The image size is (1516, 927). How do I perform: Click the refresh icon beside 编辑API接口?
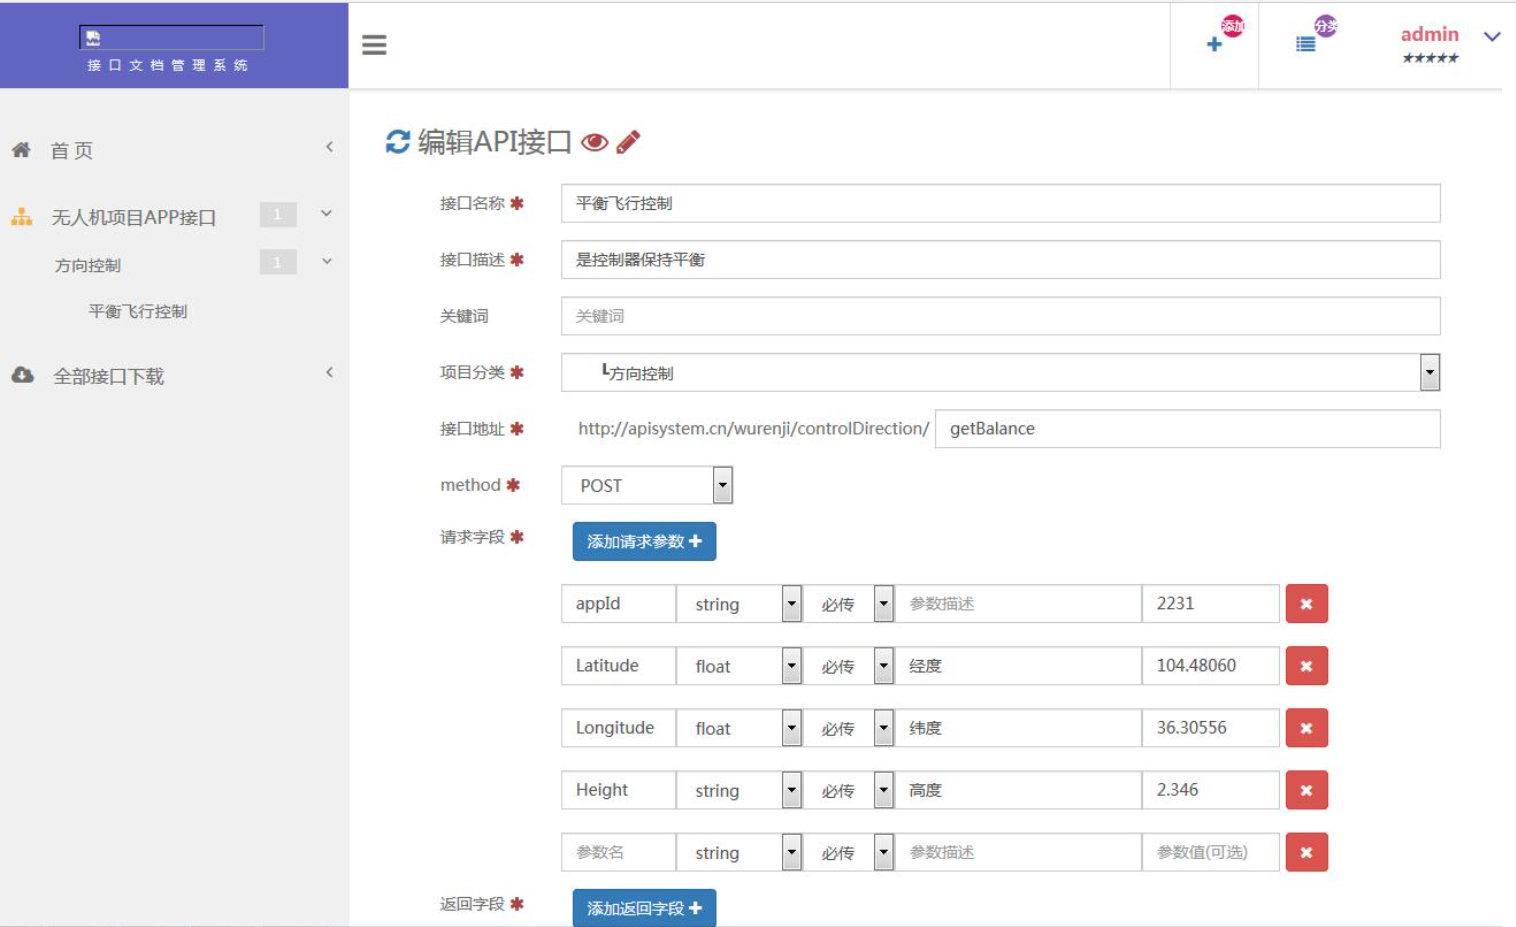click(398, 142)
